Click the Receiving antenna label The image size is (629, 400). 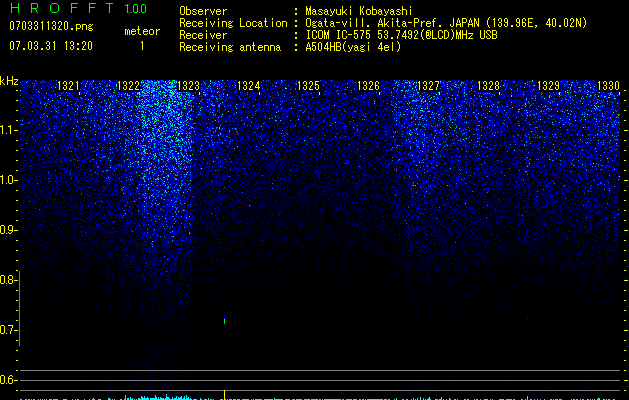pos(230,47)
